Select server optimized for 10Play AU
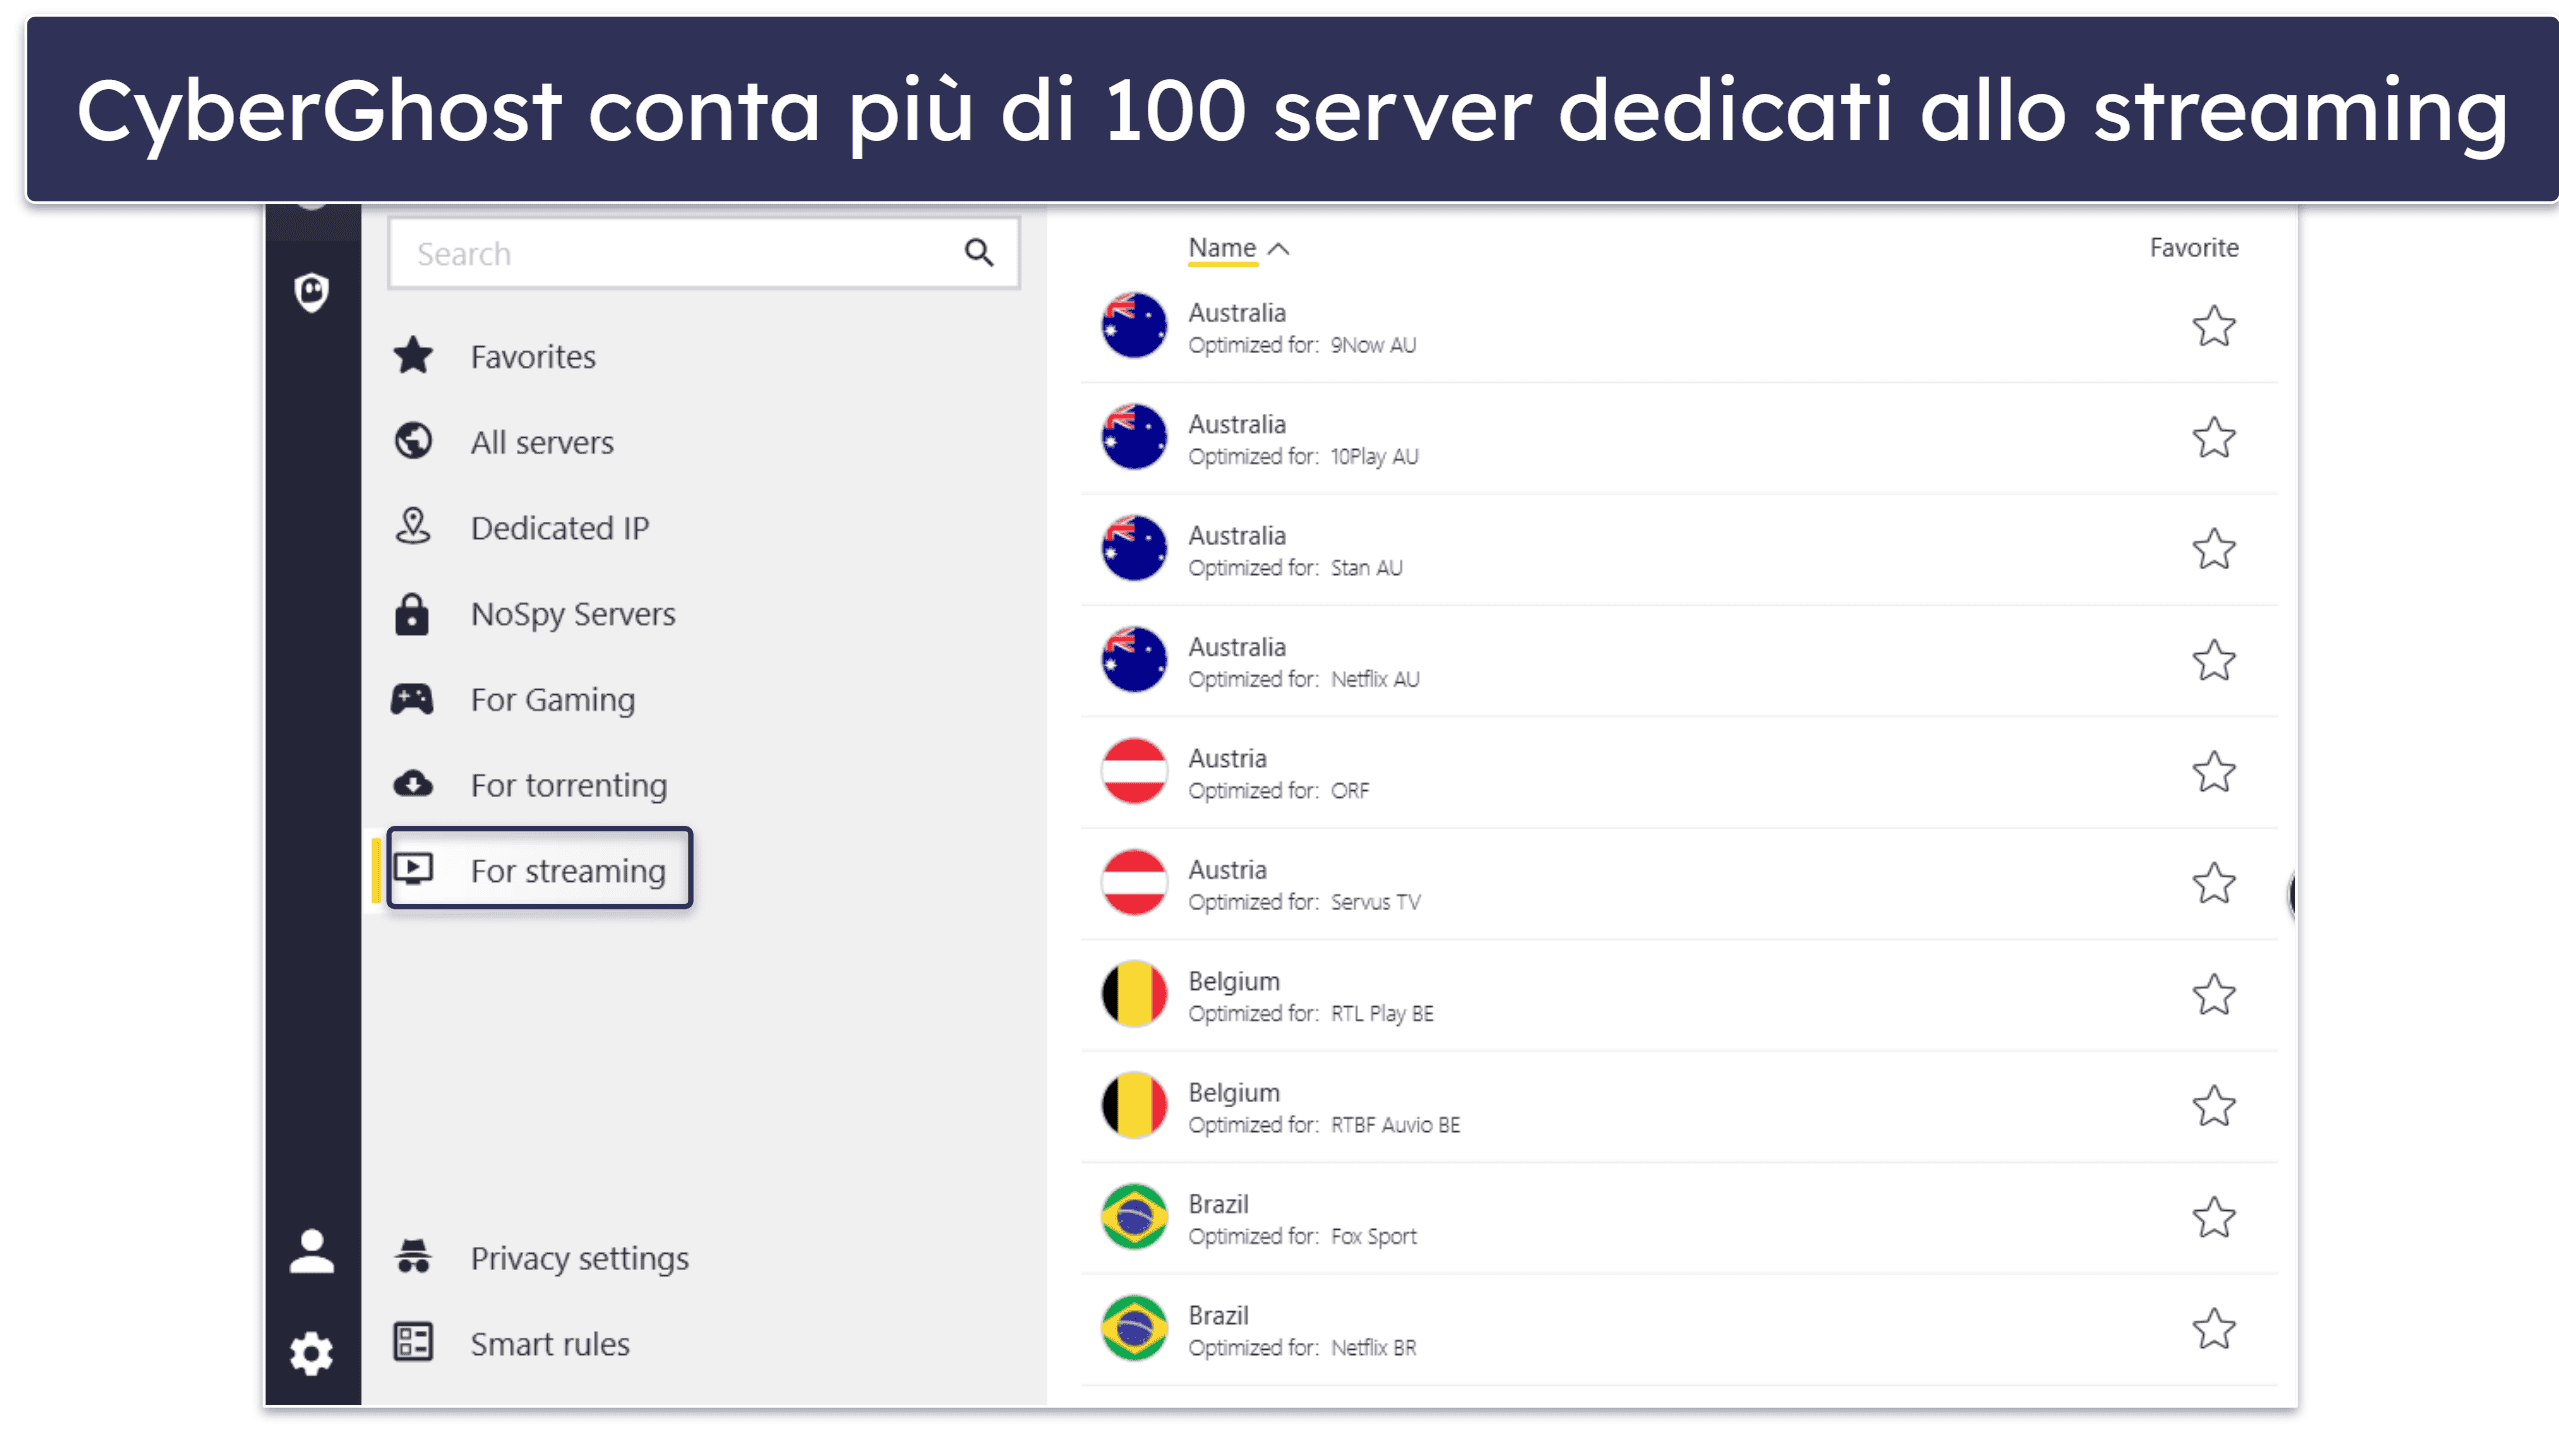This screenshot has width=2559, height=1429. [x=1679, y=438]
